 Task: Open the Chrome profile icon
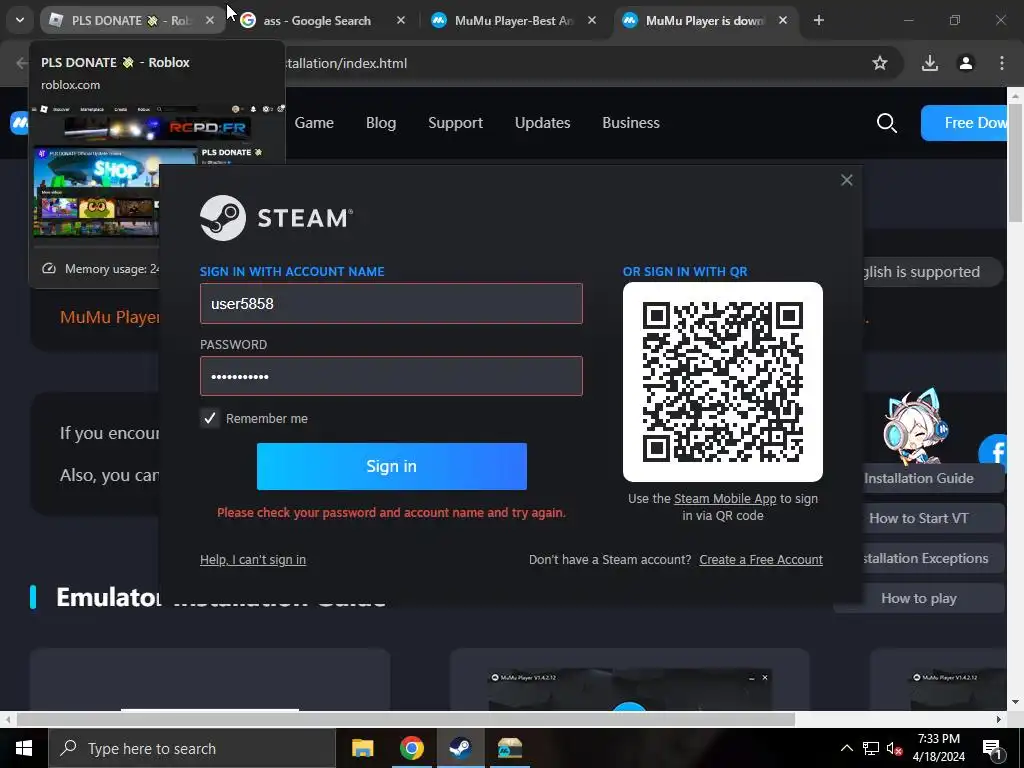tap(966, 63)
